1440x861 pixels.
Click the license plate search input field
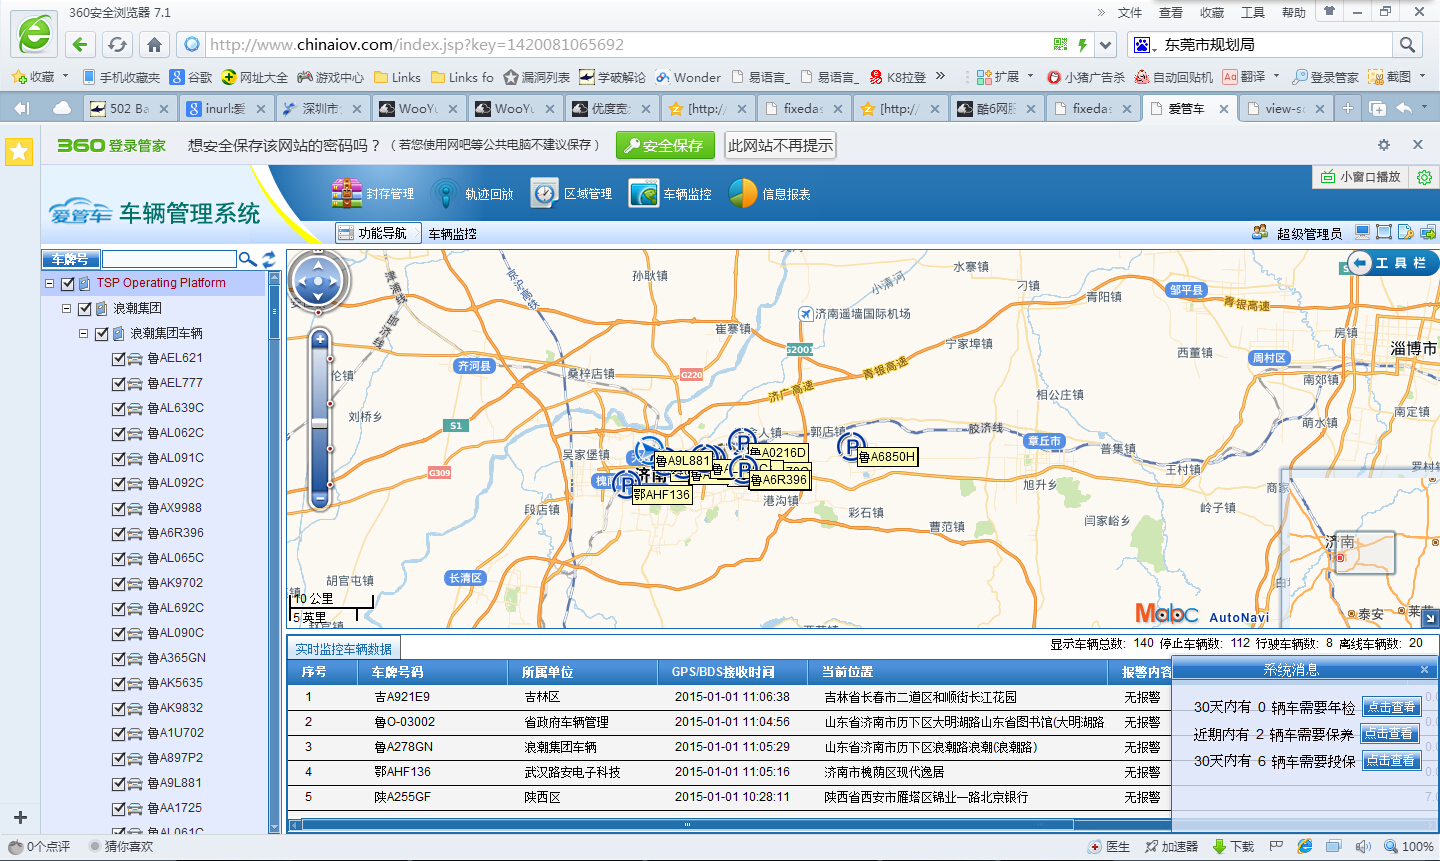[x=169, y=259]
